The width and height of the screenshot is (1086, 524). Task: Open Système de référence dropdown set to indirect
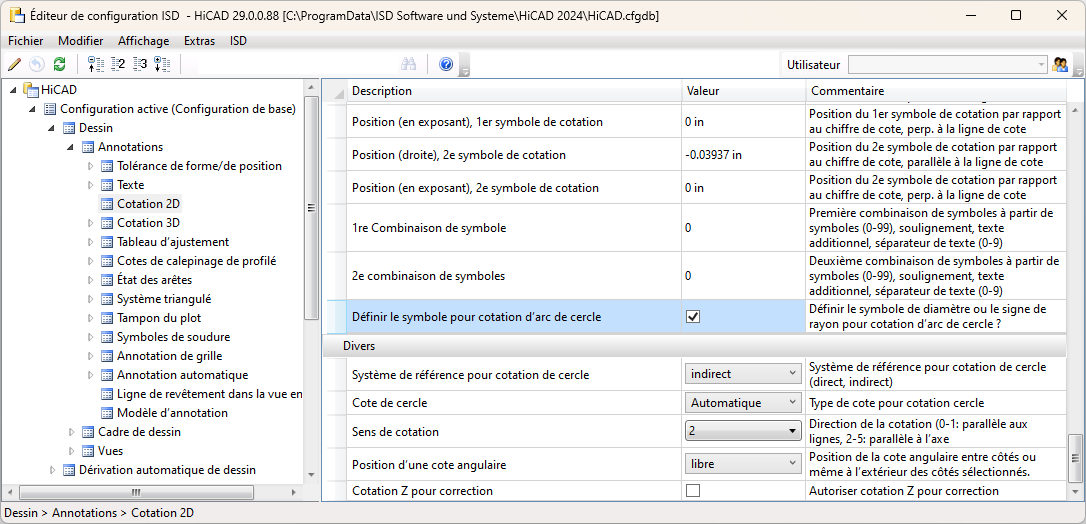tap(743, 374)
